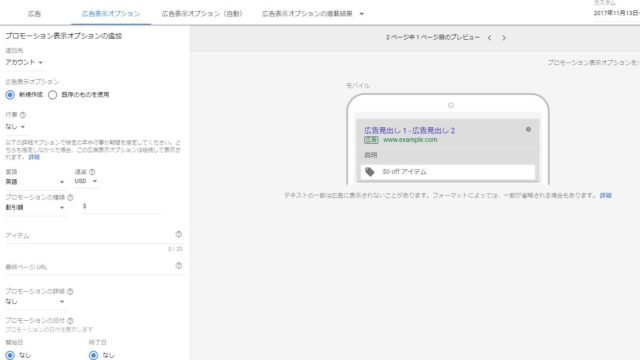Image resolution: width=640 pixels, height=360 pixels.
Task: Click help icon beside プロモーションの詳細
Action: click(x=70, y=291)
